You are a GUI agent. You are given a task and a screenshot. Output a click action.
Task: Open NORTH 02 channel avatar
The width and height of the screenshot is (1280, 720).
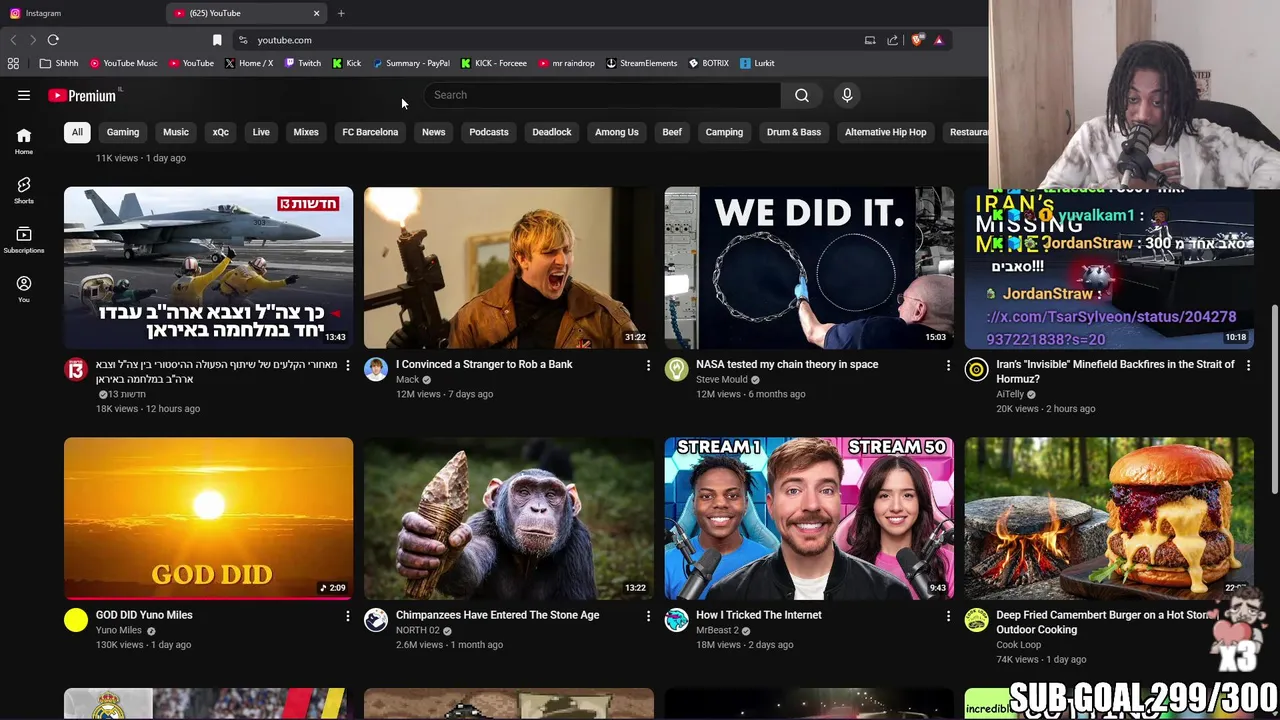[376, 620]
